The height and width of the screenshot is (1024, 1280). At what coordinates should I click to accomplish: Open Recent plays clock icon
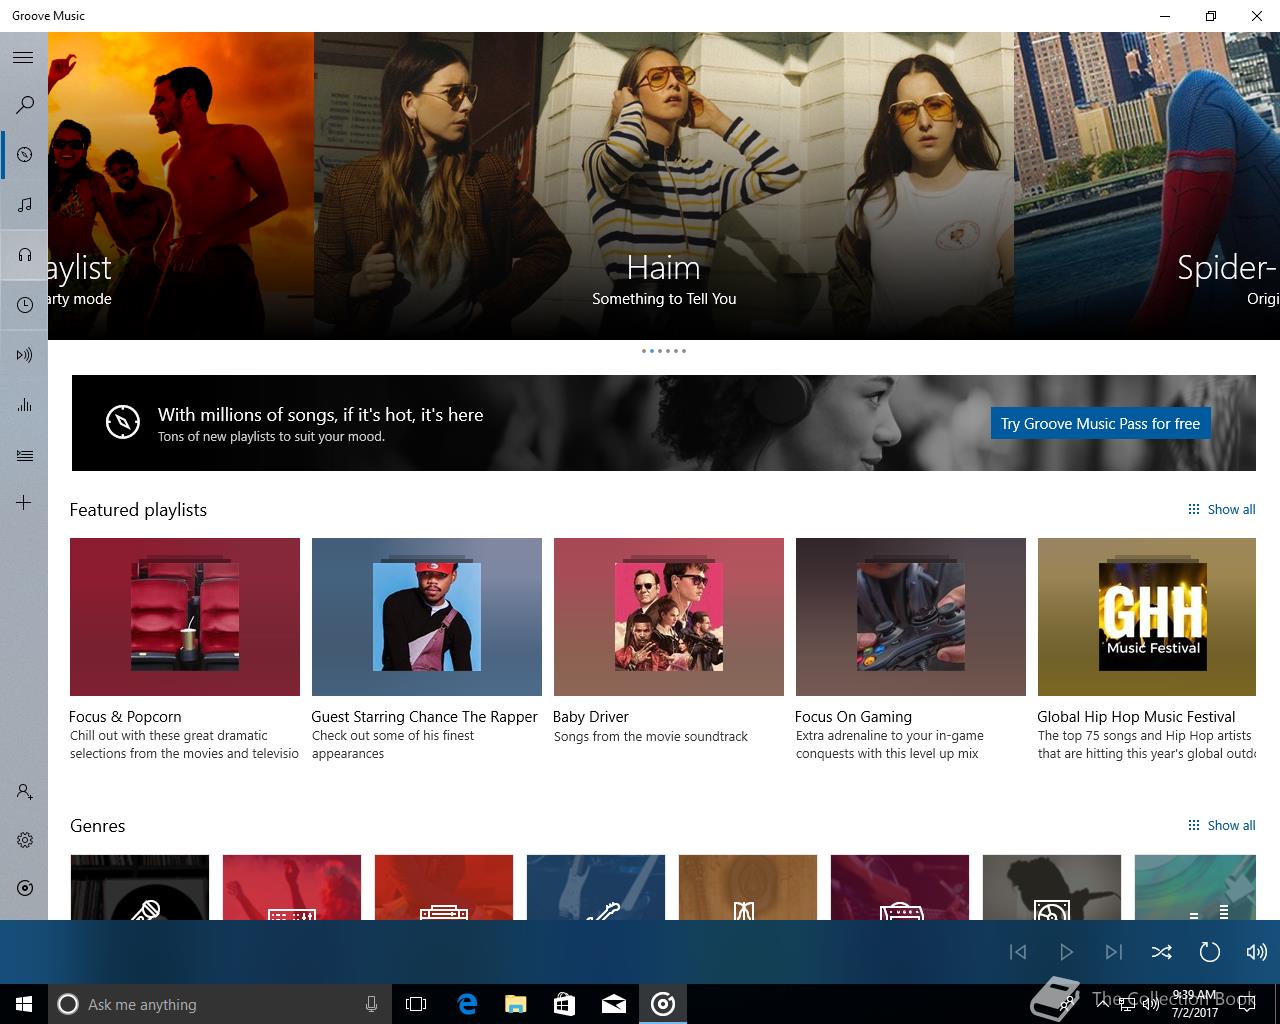click(x=24, y=304)
